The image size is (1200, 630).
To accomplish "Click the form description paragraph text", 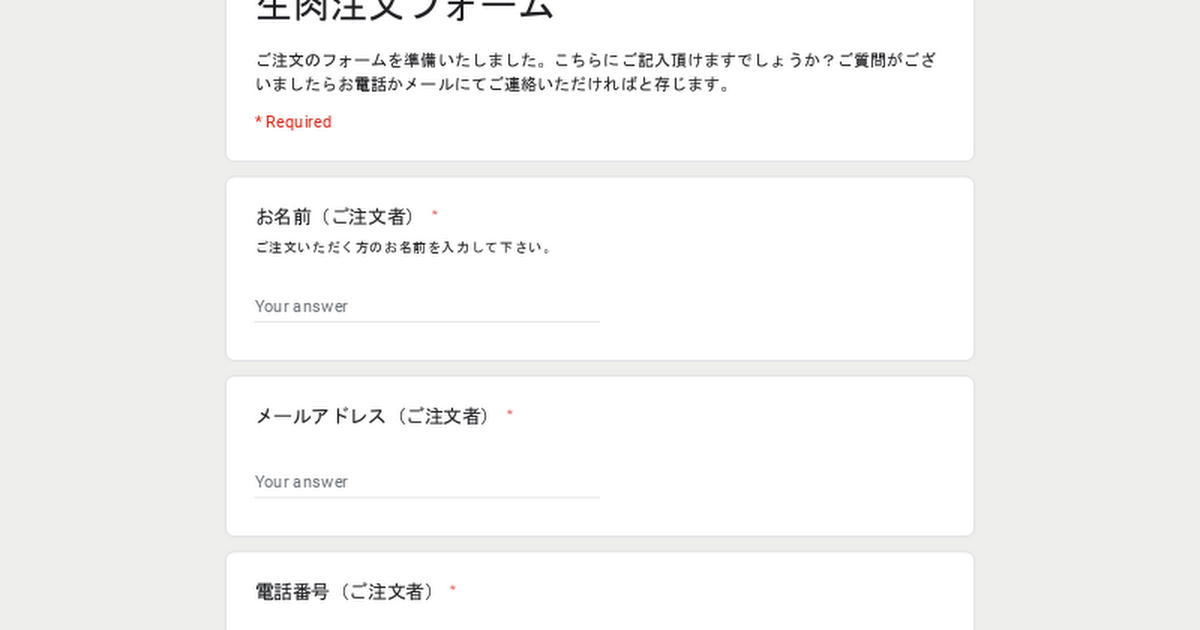I will tap(597, 72).
